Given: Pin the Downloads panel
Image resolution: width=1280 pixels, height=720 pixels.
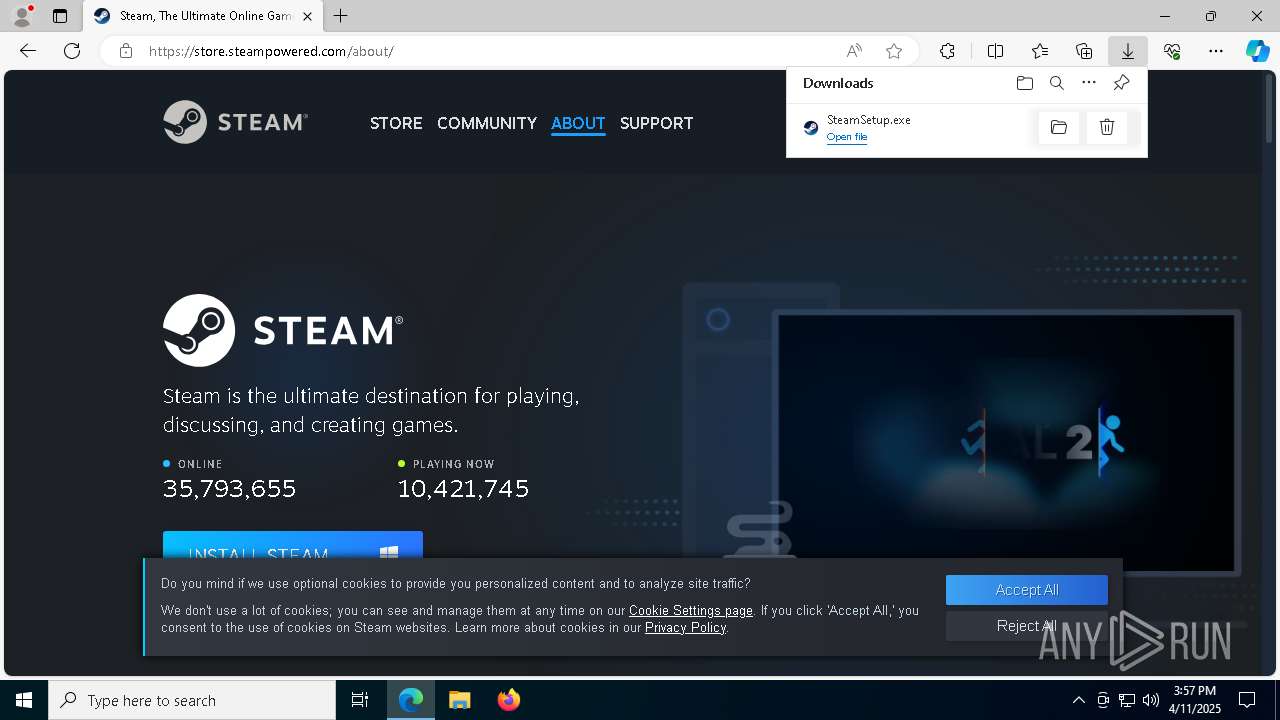Looking at the screenshot, I should click(1121, 83).
